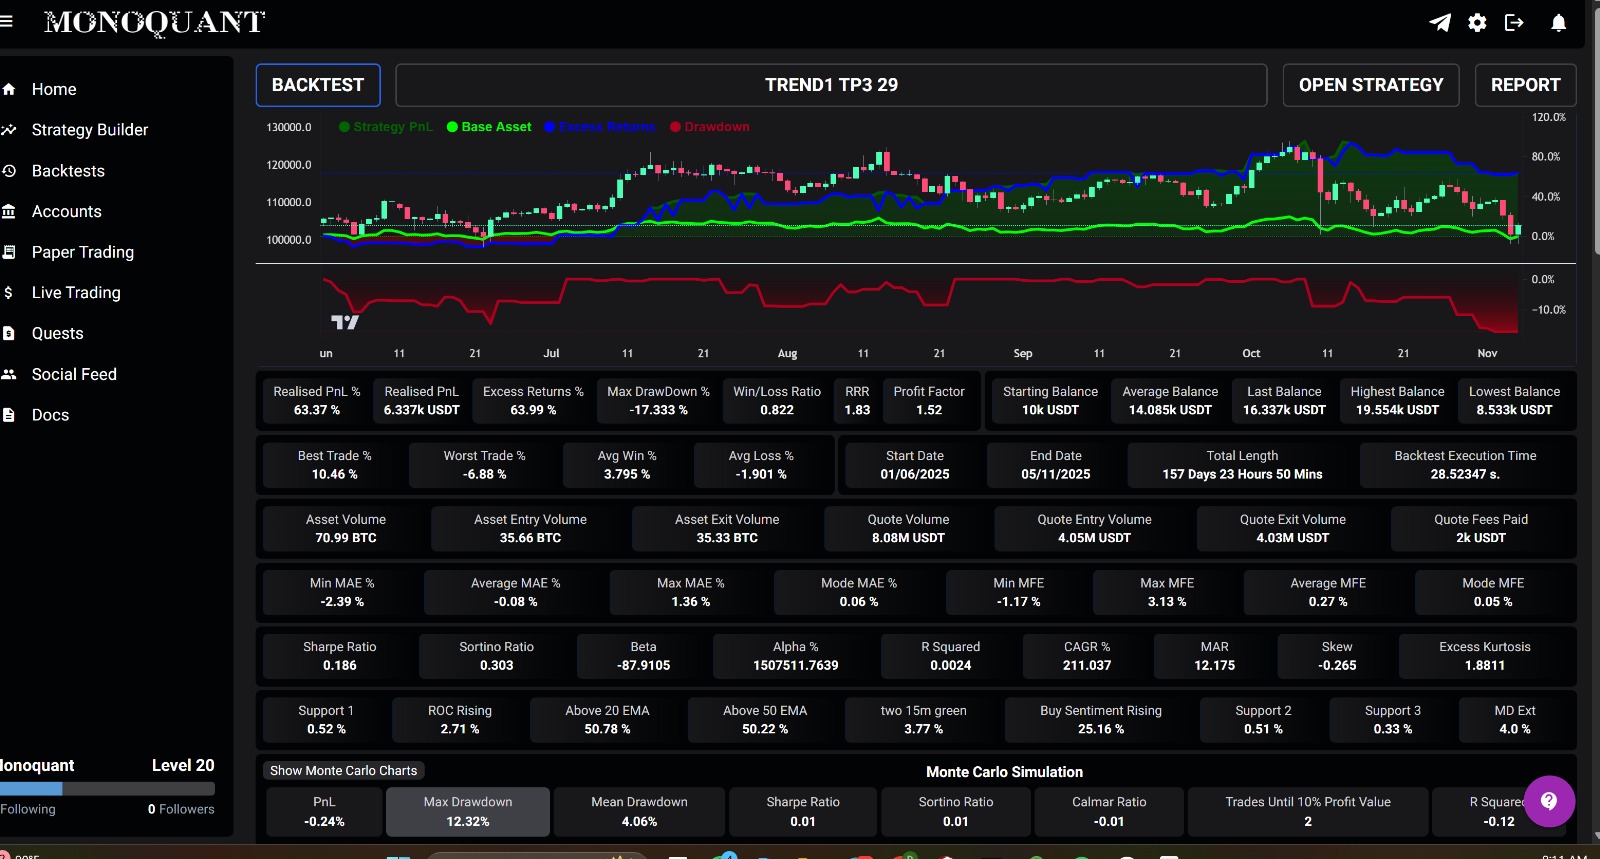Click the CAGR % 211.037 stat
The height and width of the screenshot is (859, 1600).
coord(1087,656)
